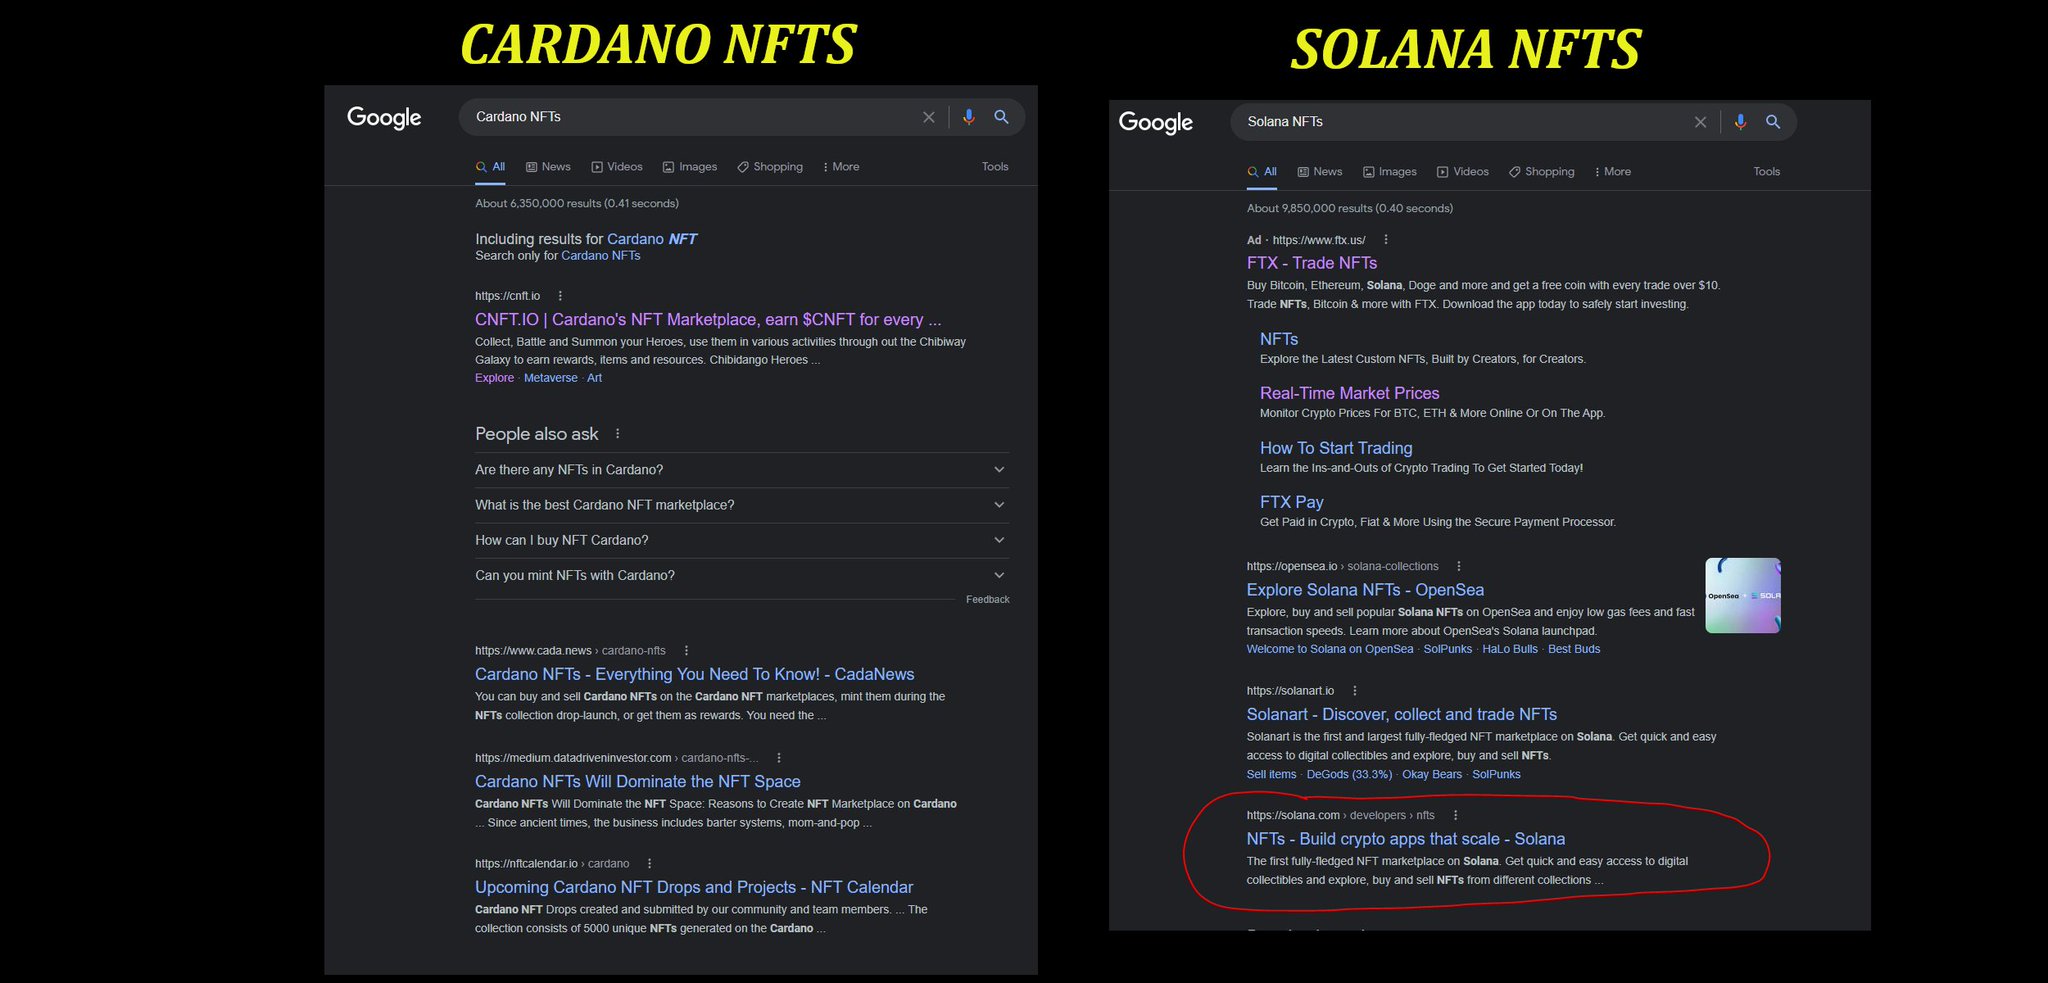This screenshot has width=2048, height=983.
Task: Open the options menu for the nftcalendar.io result
Action: point(649,864)
